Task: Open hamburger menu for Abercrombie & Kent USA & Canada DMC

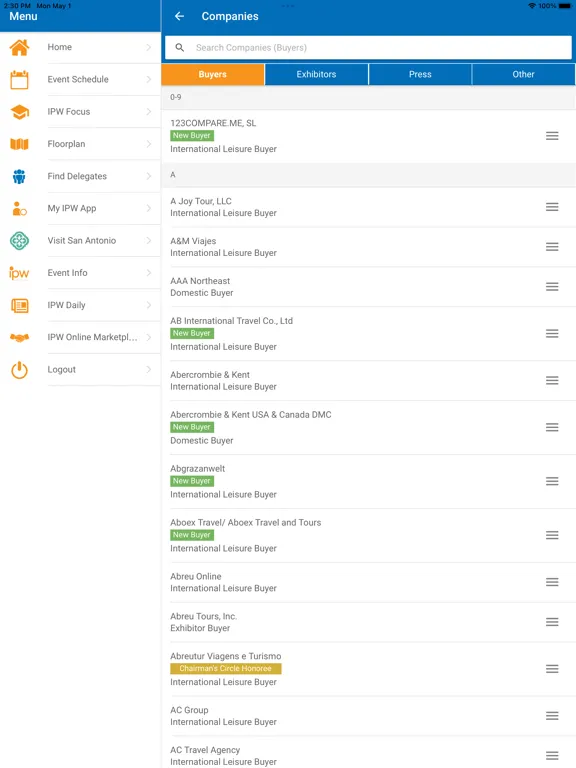Action: pos(552,428)
